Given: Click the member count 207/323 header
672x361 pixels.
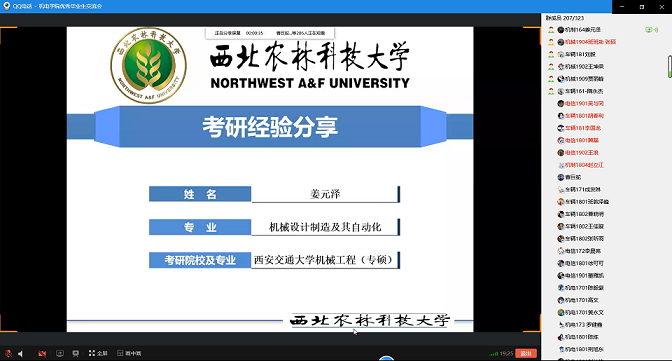Looking at the screenshot, I should click(x=564, y=18).
